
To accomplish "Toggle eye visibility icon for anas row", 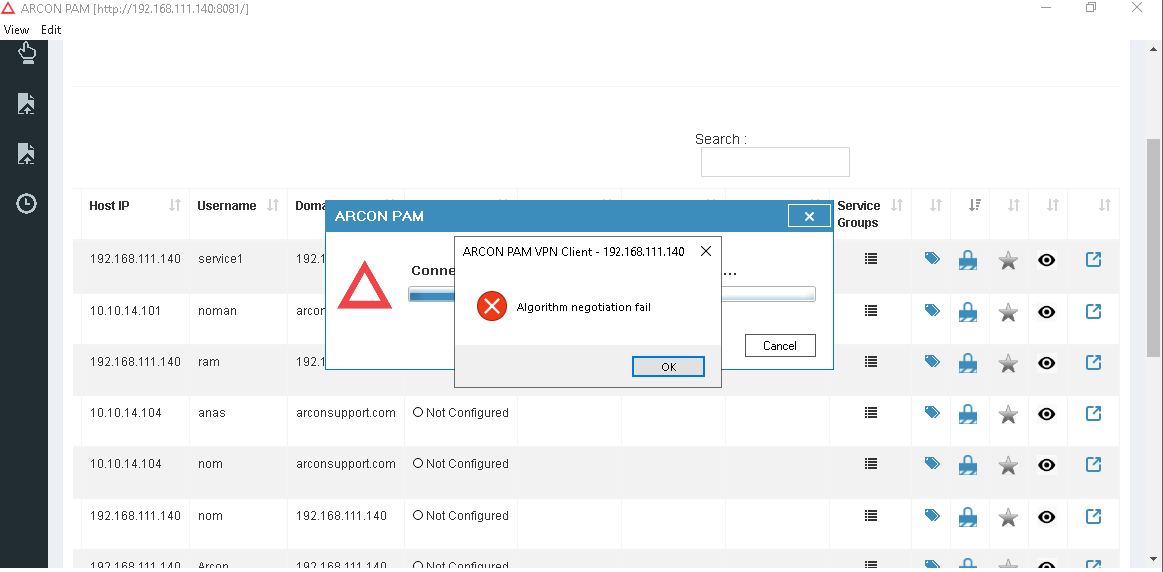I will [x=1047, y=414].
